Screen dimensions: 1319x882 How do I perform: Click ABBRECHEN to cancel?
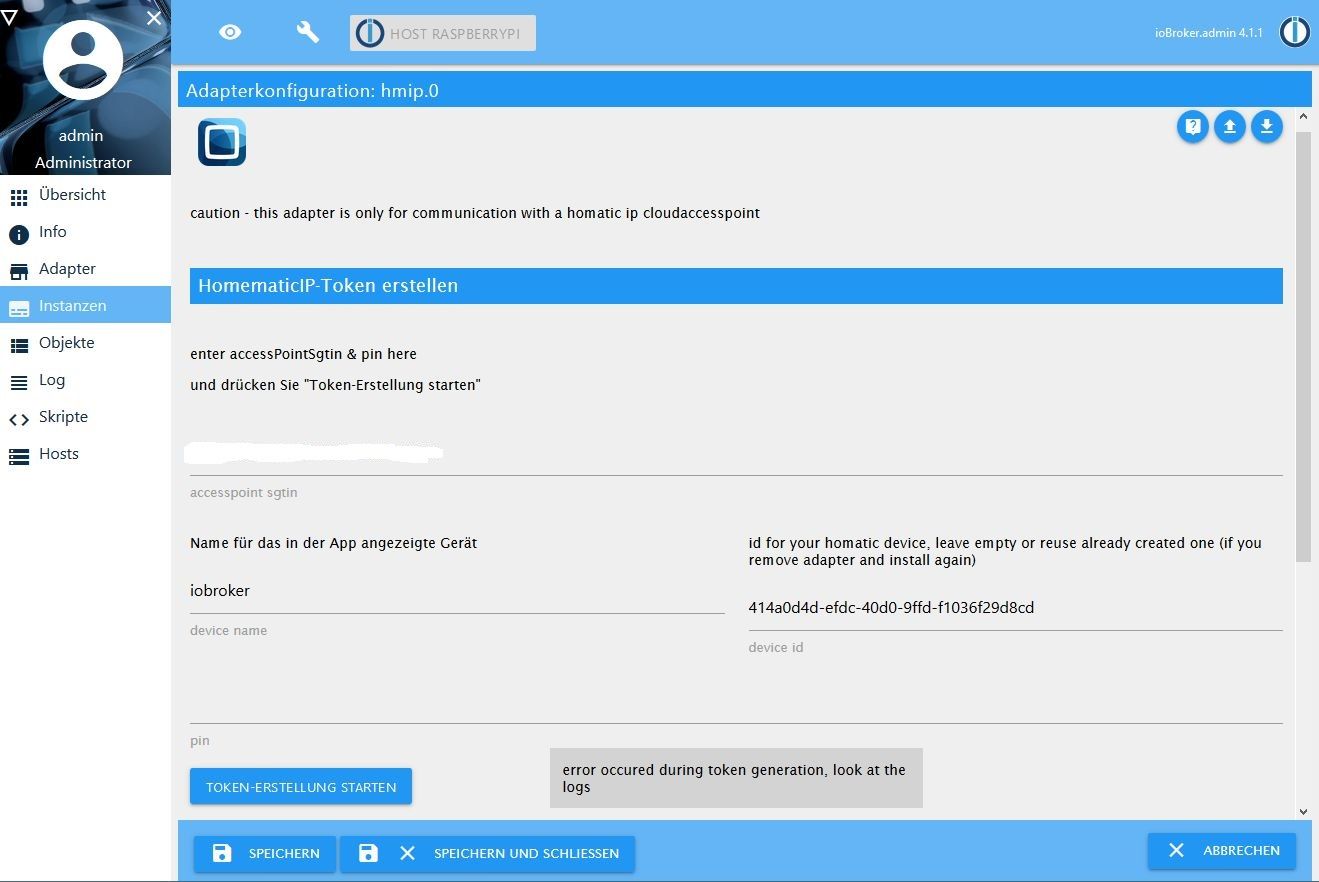tap(1222, 850)
